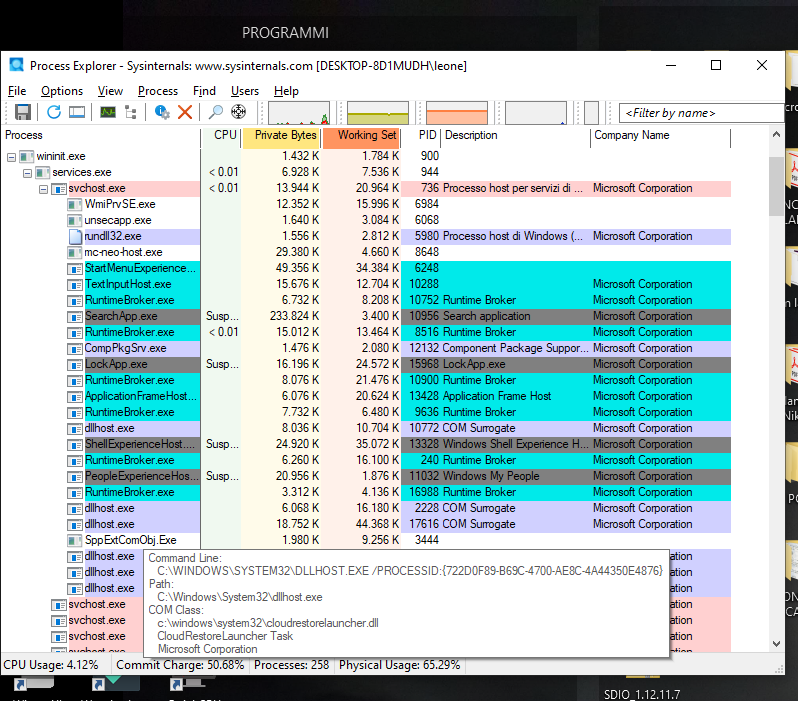Click the Commit Charge status bar entry

click(180, 665)
